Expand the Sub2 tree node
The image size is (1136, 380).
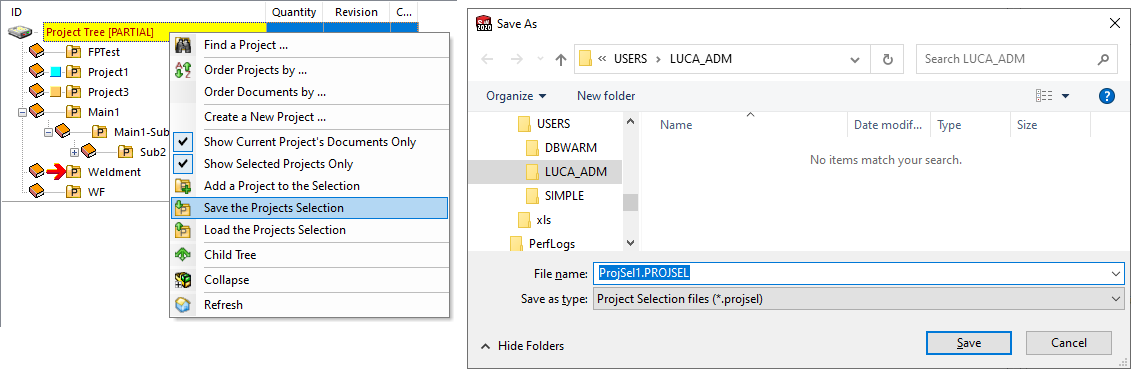click(74, 152)
